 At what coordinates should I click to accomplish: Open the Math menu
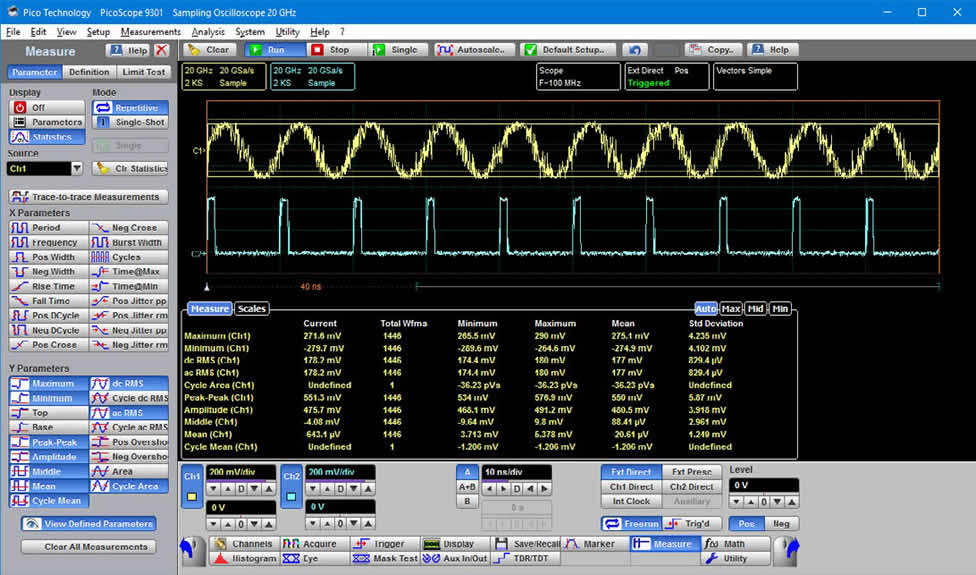coord(737,544)
